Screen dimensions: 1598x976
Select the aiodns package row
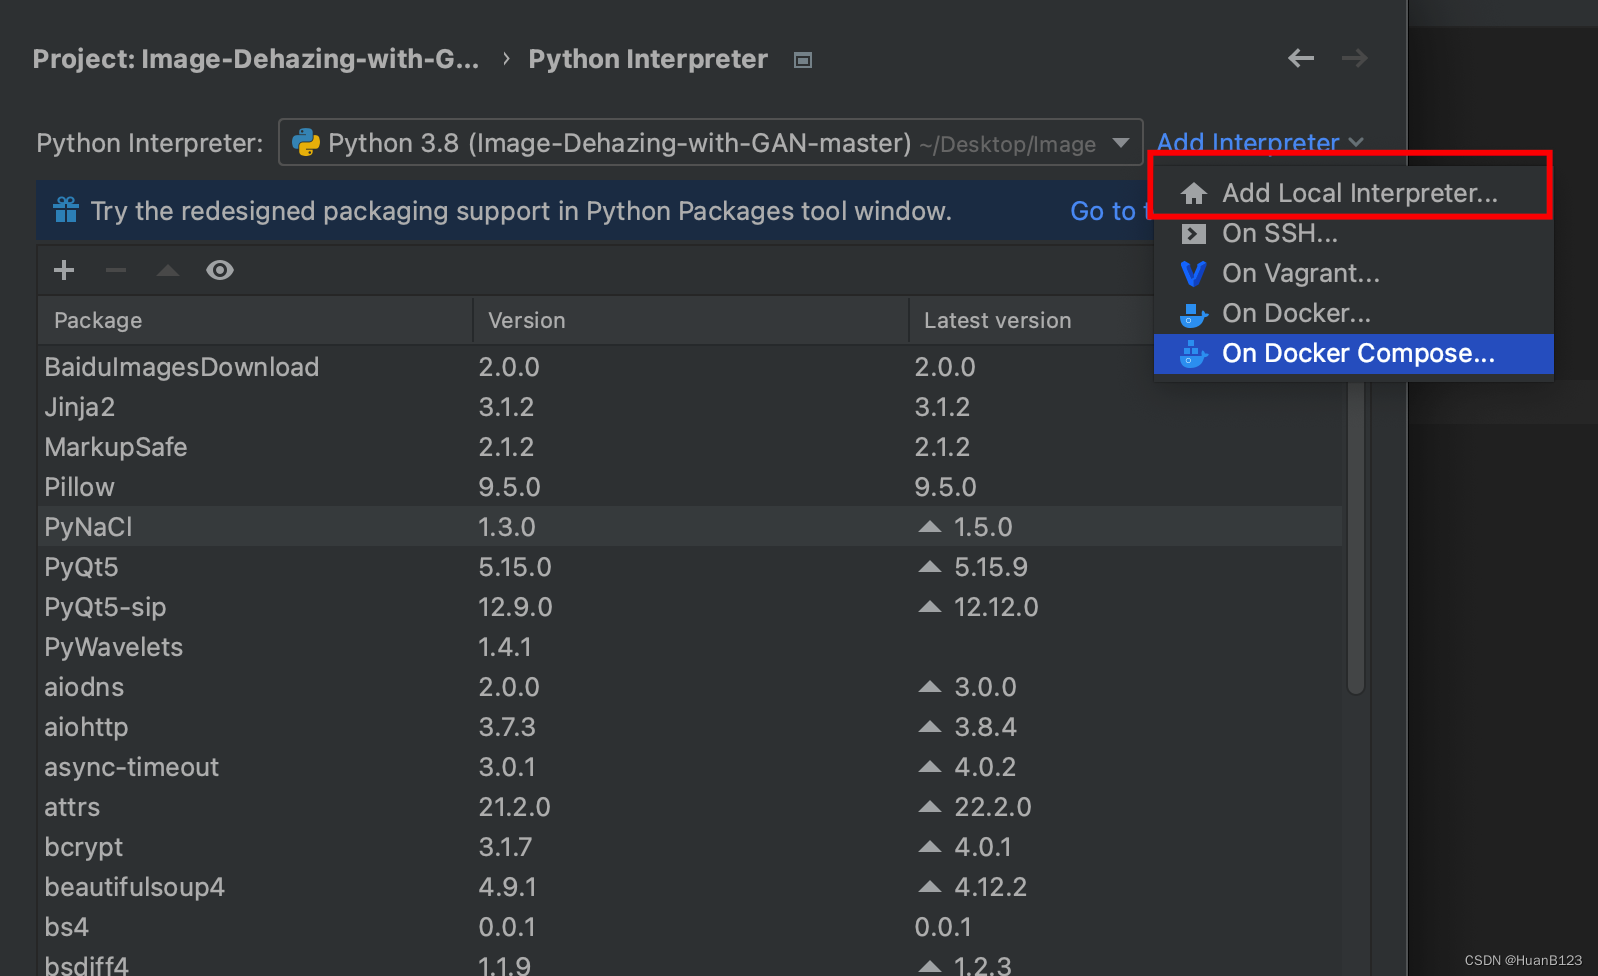coord(690,687)
